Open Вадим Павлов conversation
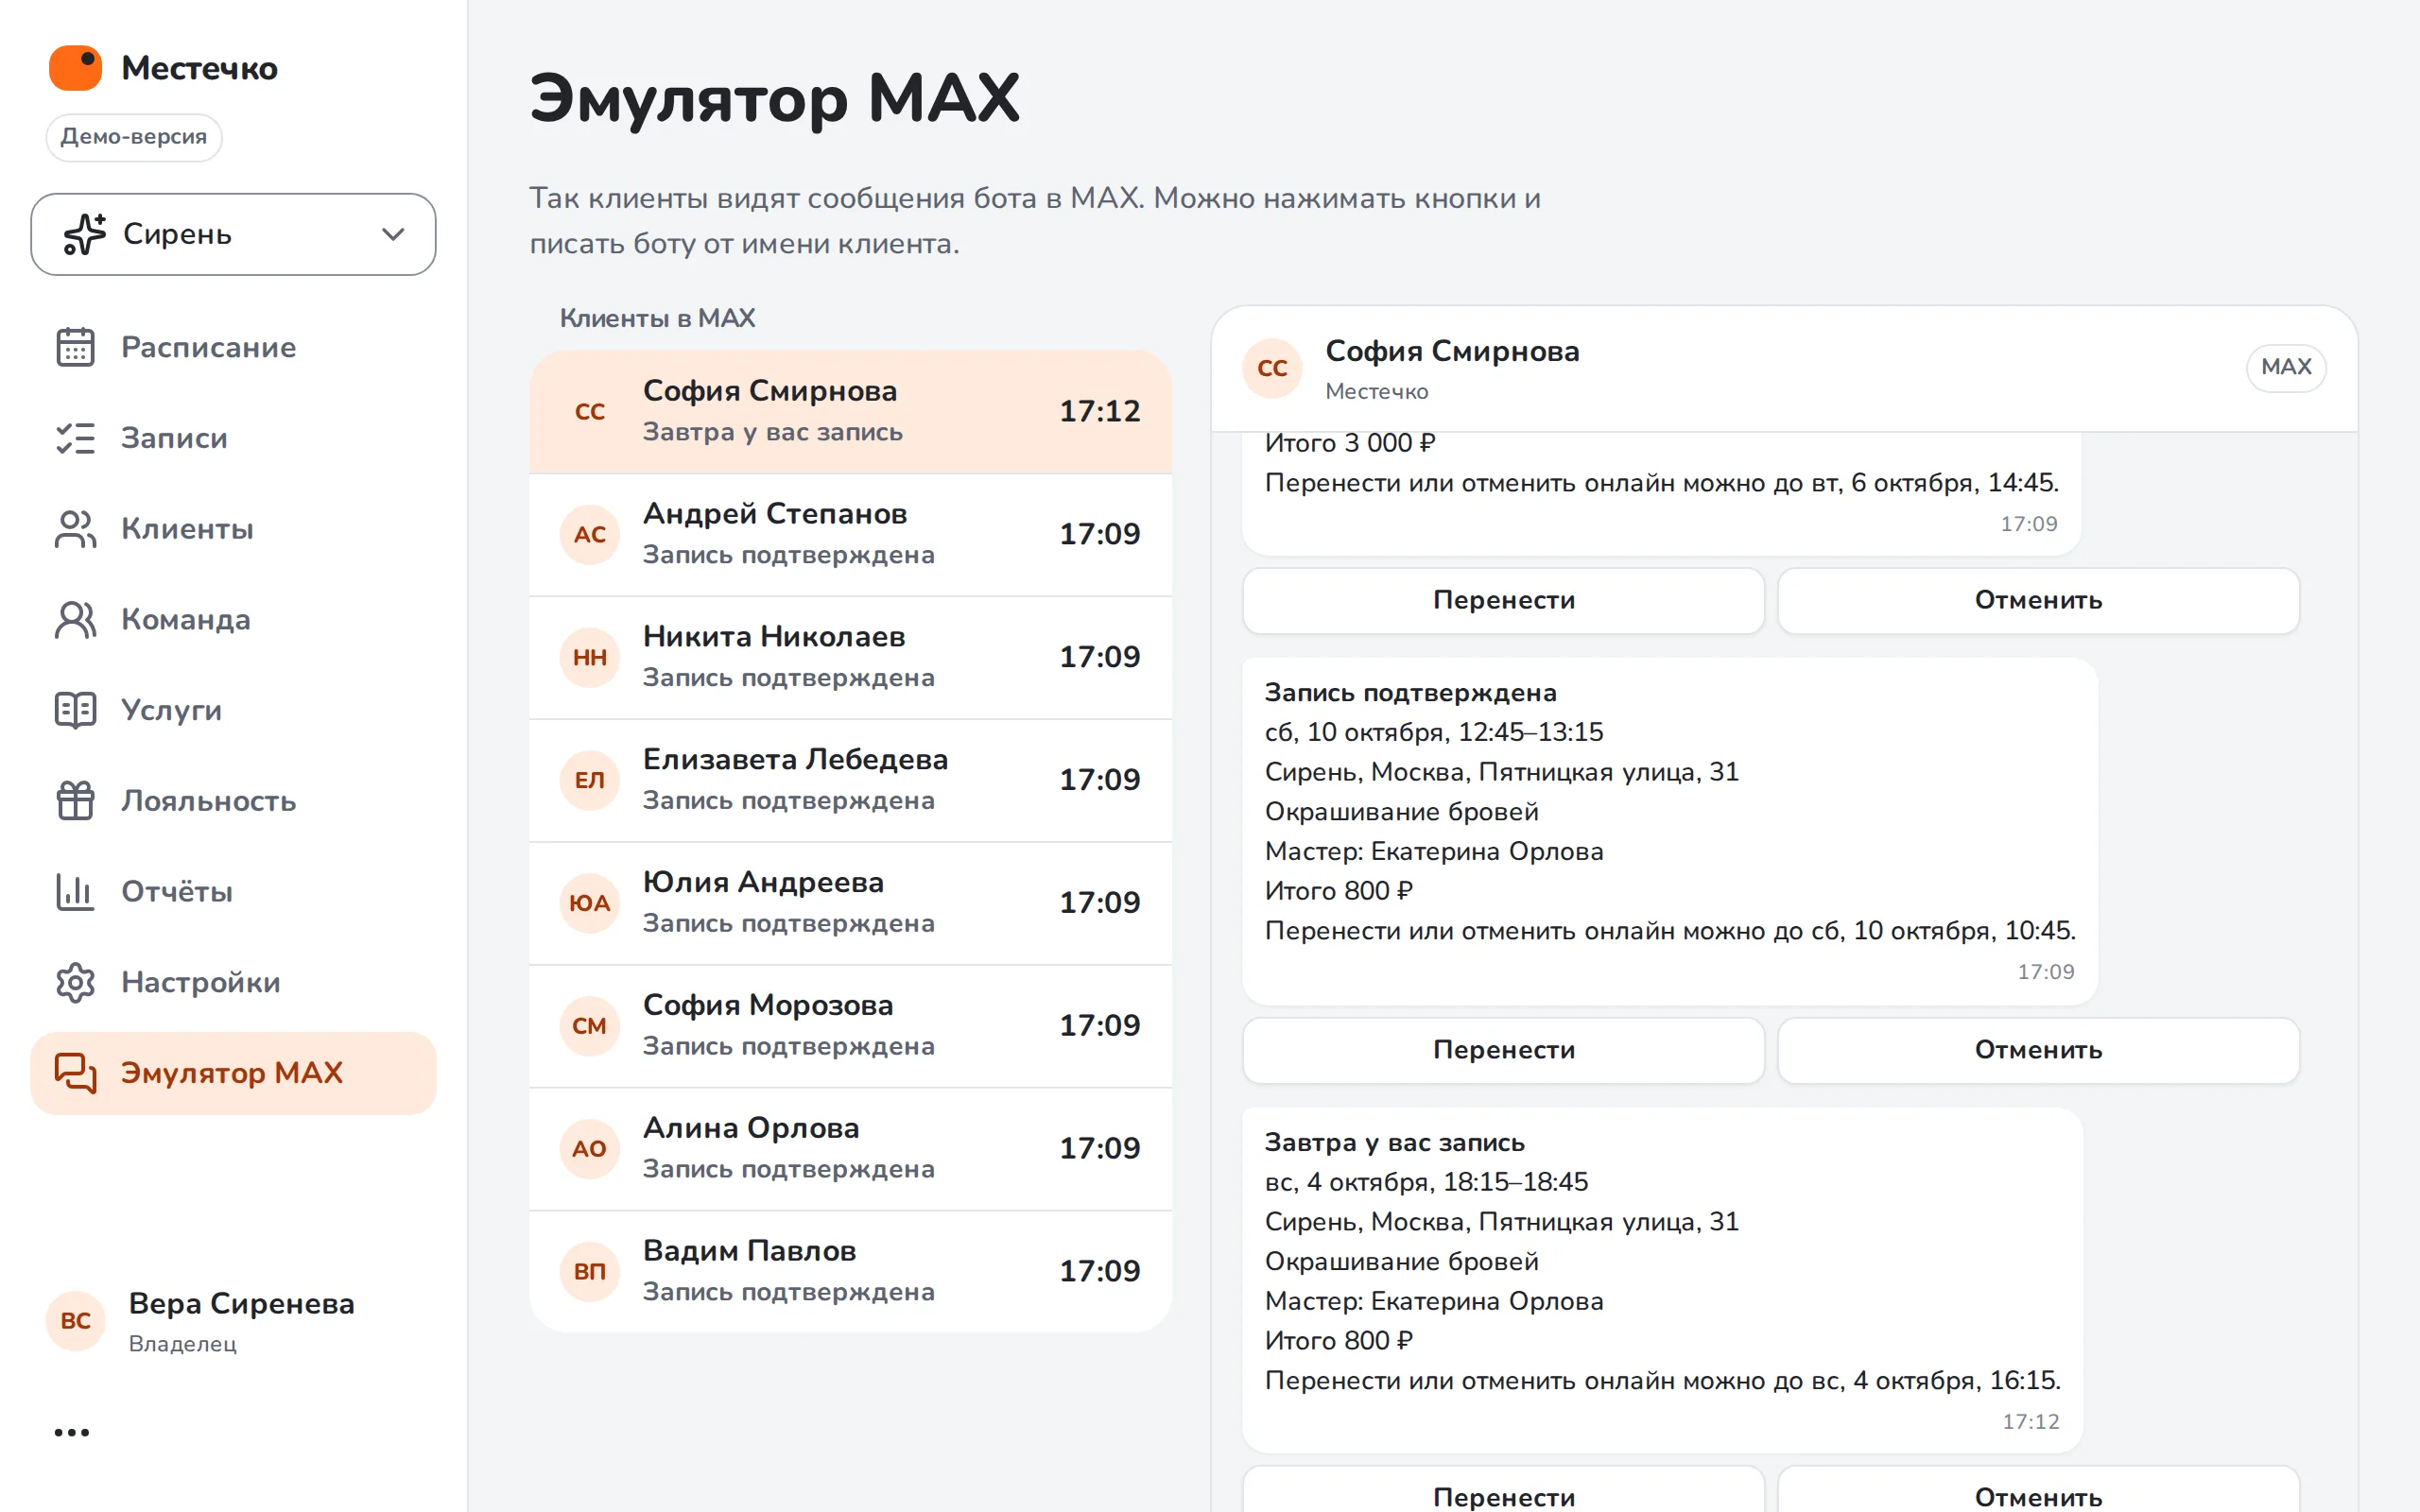This screenshot has height=1512, width=2420. pyautogui.click(x=850, y=1271)
